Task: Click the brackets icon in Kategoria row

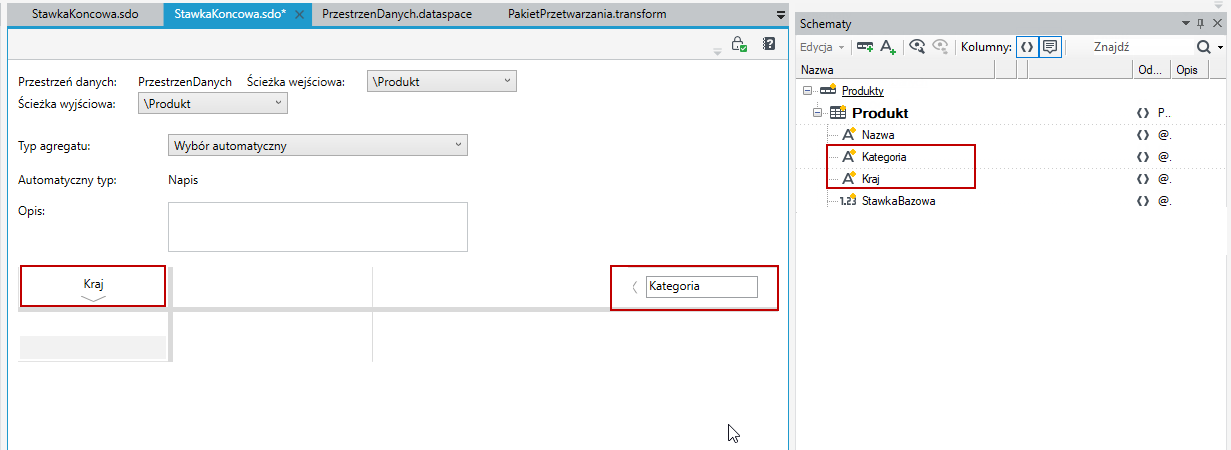Action: pyautogui.click(x=1143, y=157)
